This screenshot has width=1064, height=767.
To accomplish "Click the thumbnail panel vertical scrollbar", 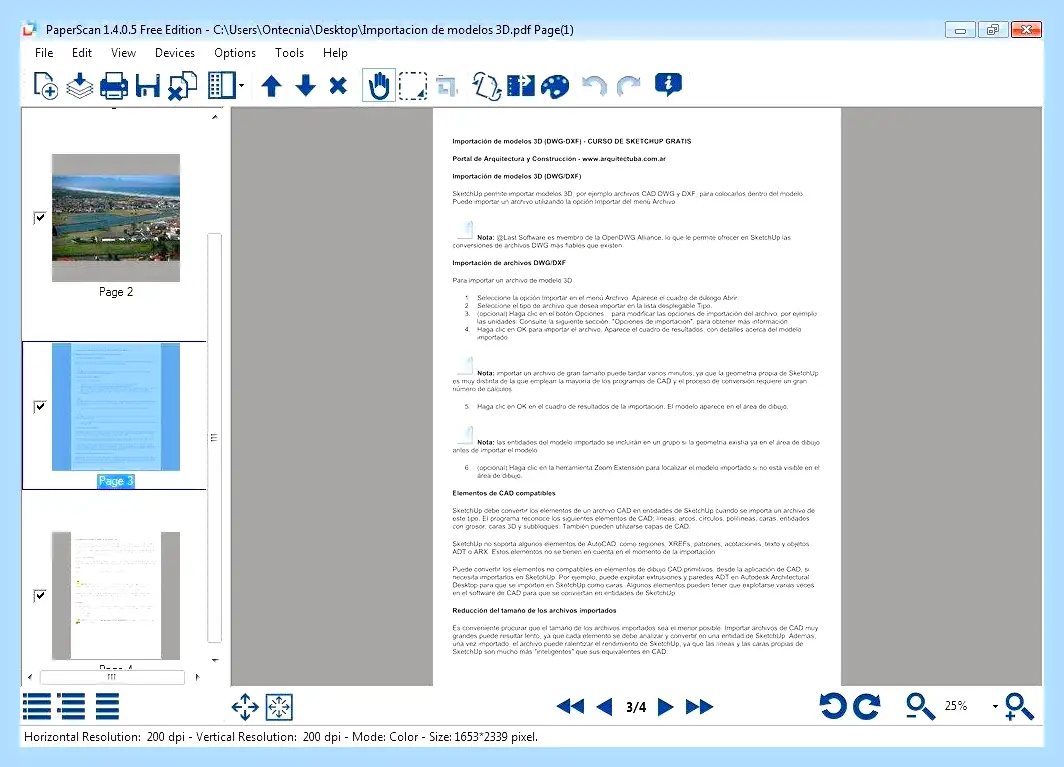I will point(214,437).
